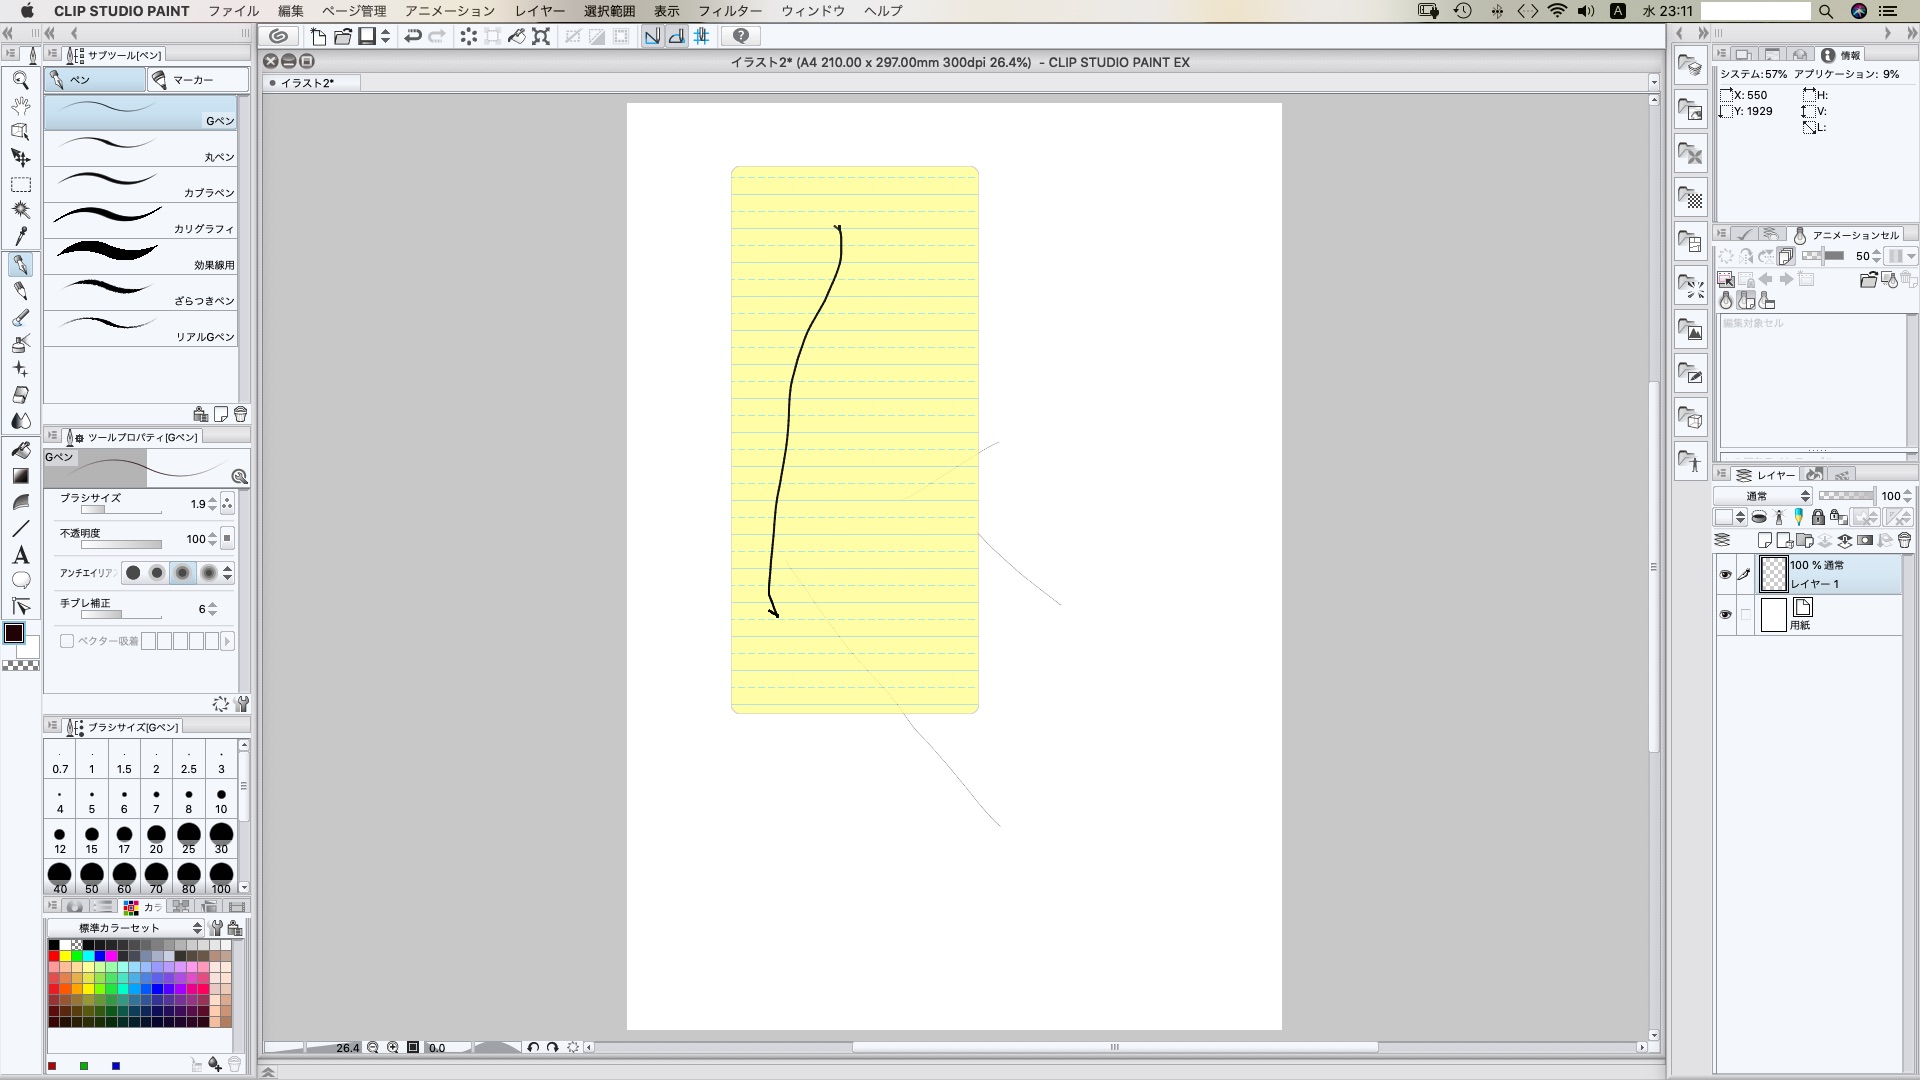1920x1080 pixels.
Task: Click the macOS Spotlight search icon
Action: tap(1825, 11)
